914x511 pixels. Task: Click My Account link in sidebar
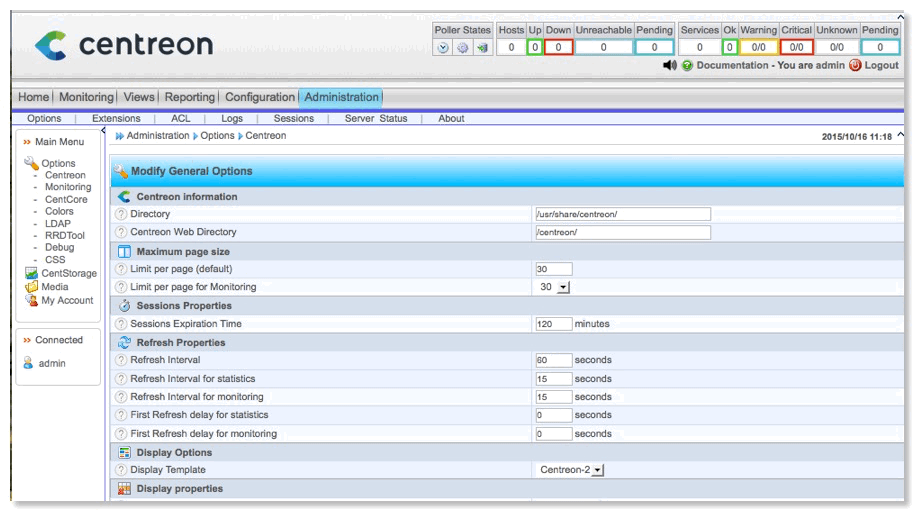(x=67, y=300)
